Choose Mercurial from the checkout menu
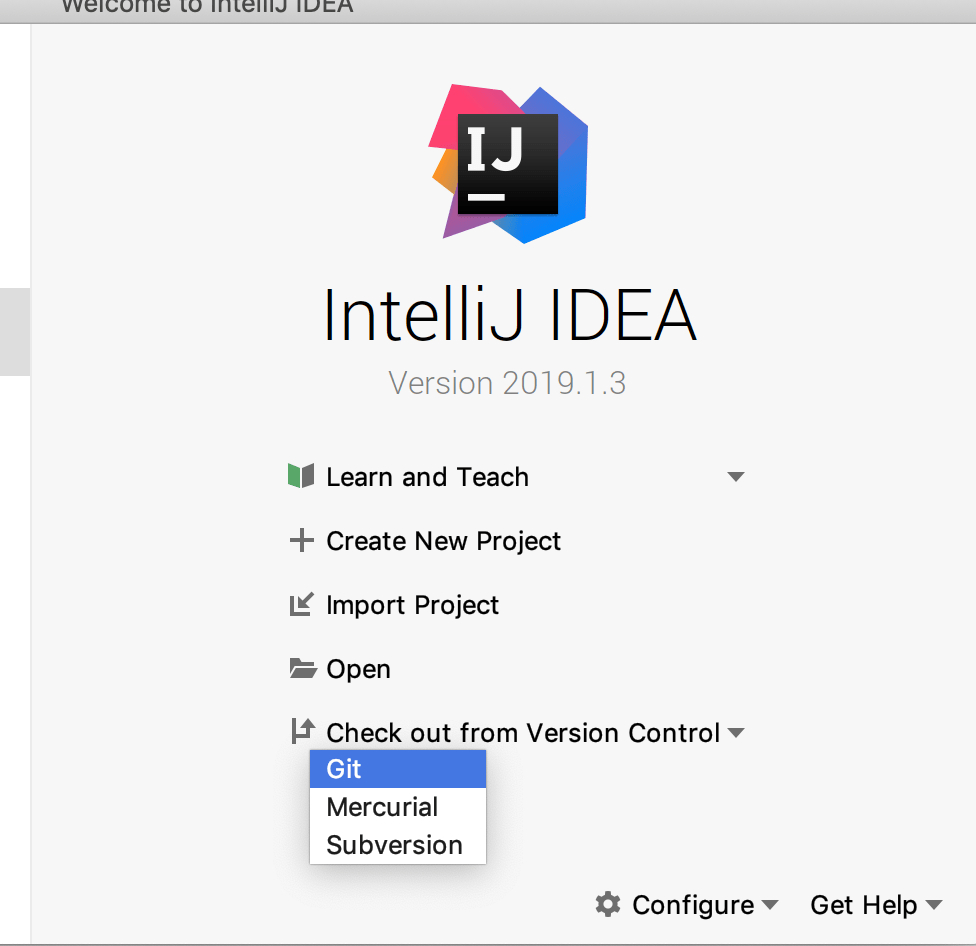 tap(397, 807)
